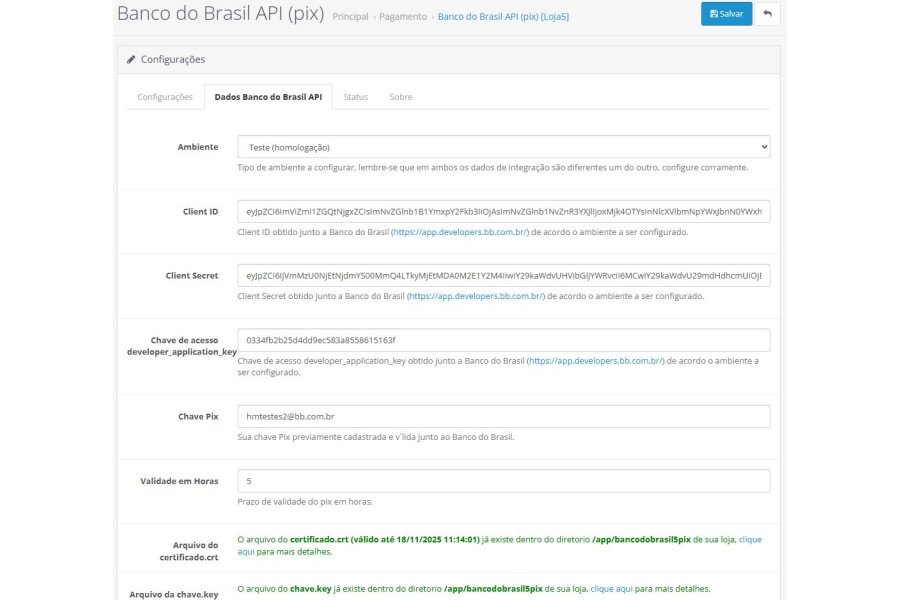The width and height of the screenshot is (900, 600).
Task: Click the 'Client Secret' field label
Action: [192, 276]
